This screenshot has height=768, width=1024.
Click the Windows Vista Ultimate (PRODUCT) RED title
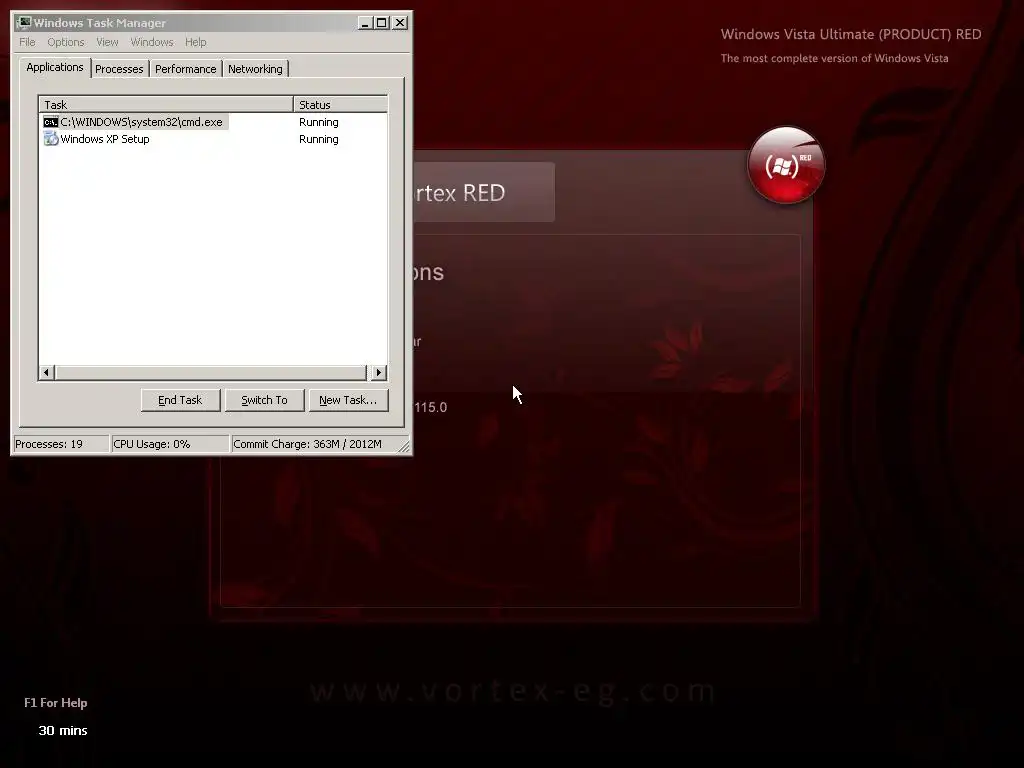[x=850, y=35]
